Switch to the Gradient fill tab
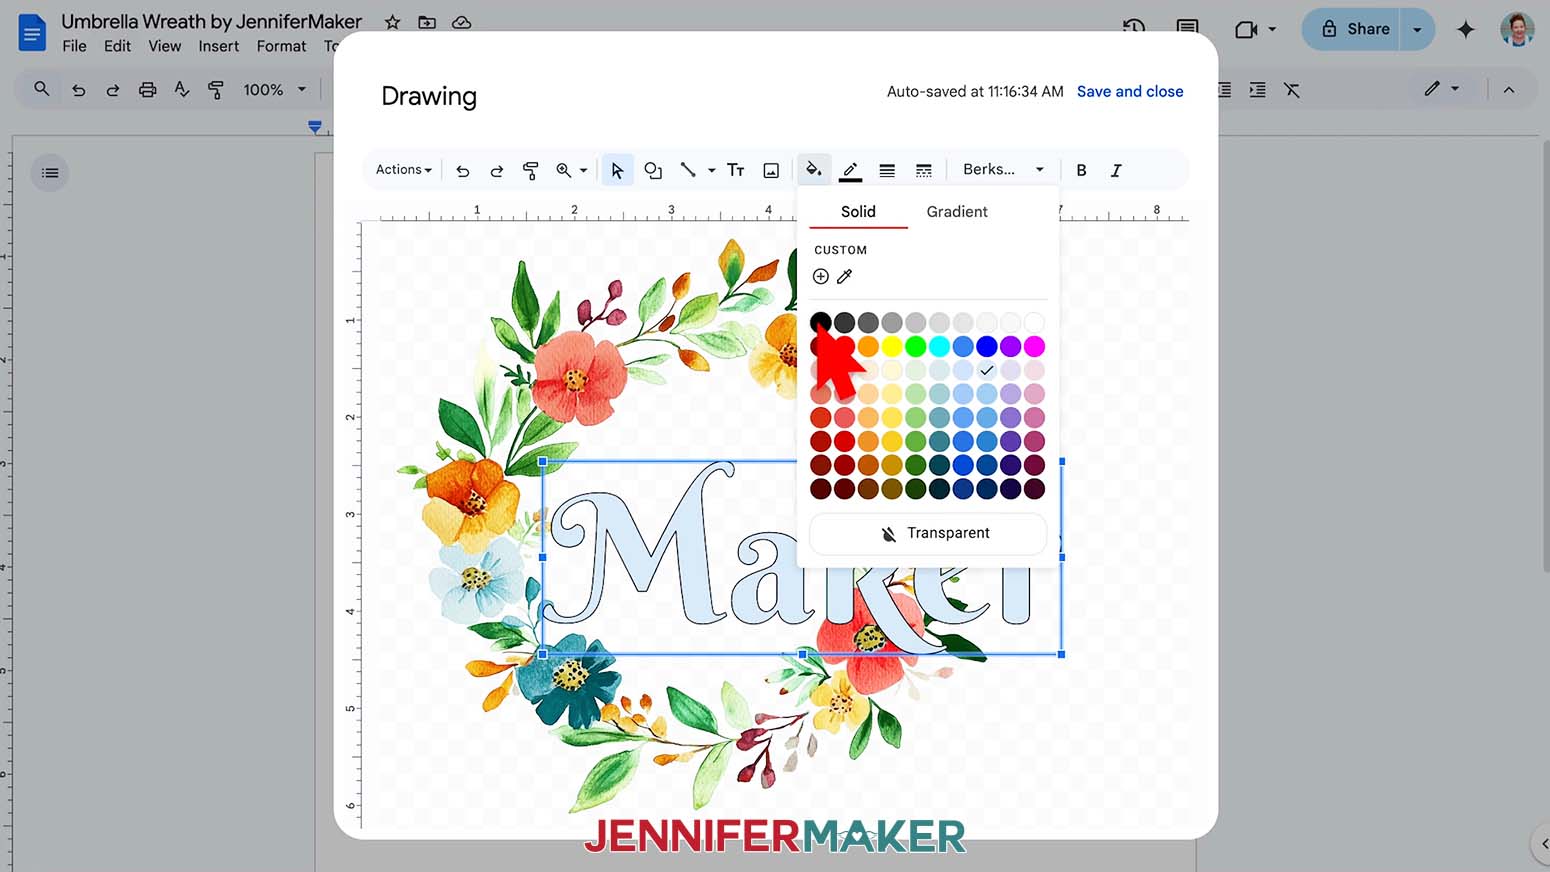Screen dimensions: 1550x872 click(957, 211)
